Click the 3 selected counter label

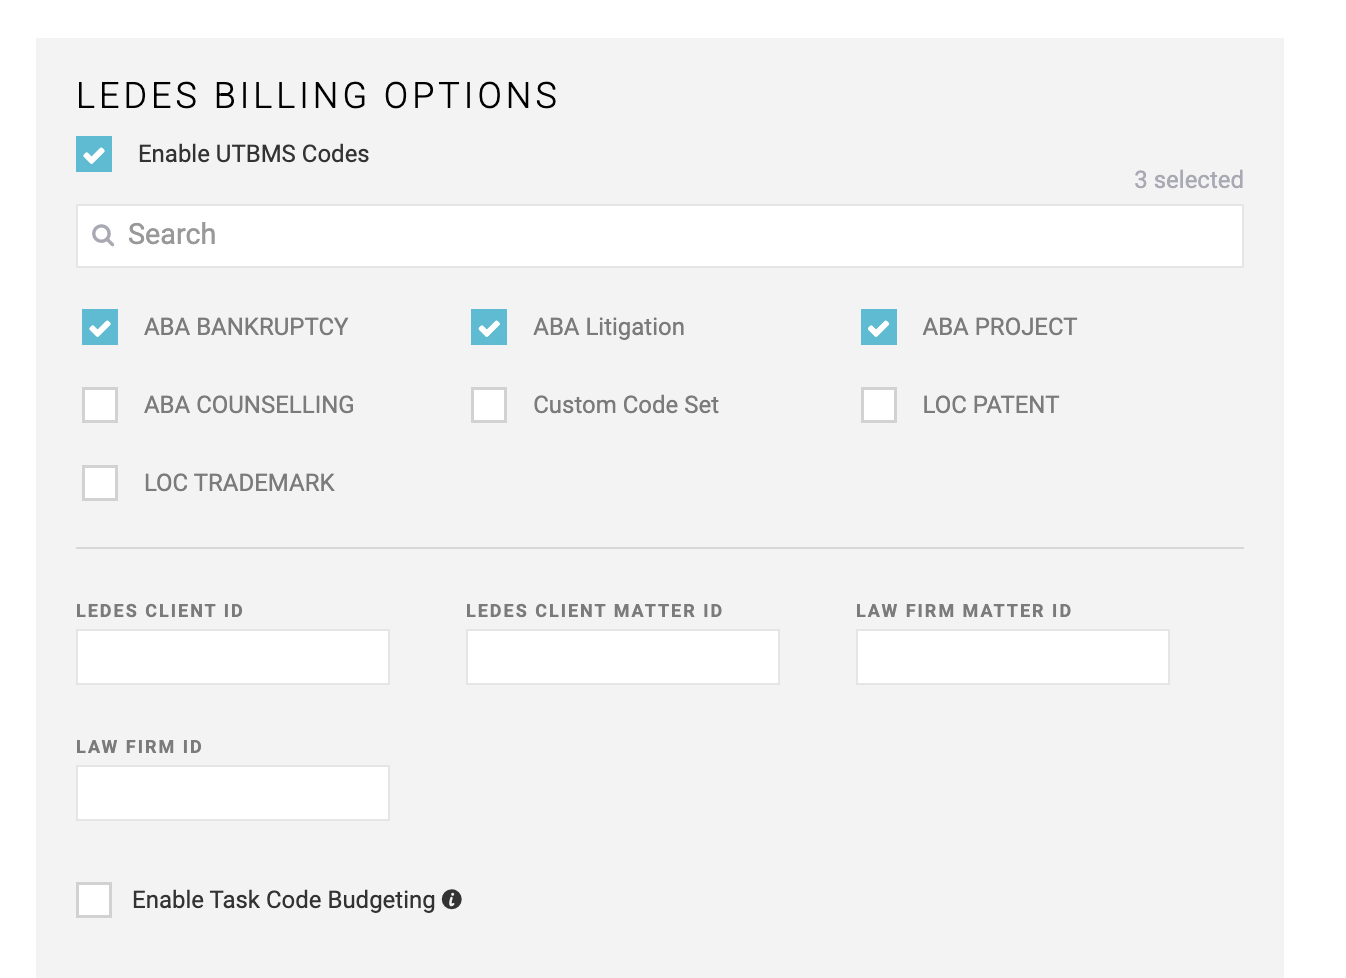click(x=1188, y=180)
